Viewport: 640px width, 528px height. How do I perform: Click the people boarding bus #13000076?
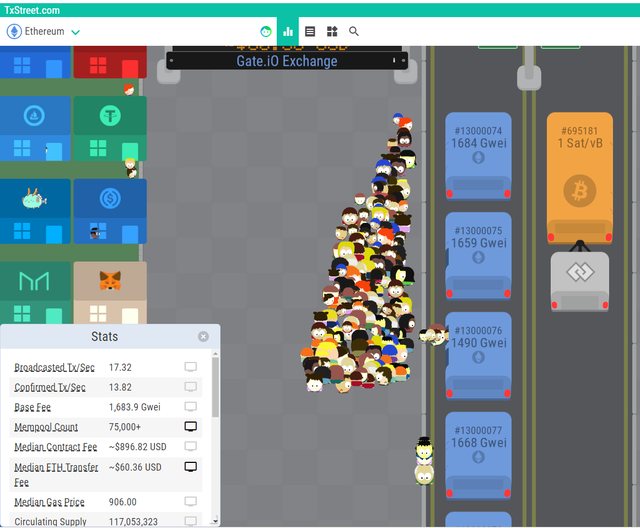pos(433,335)
